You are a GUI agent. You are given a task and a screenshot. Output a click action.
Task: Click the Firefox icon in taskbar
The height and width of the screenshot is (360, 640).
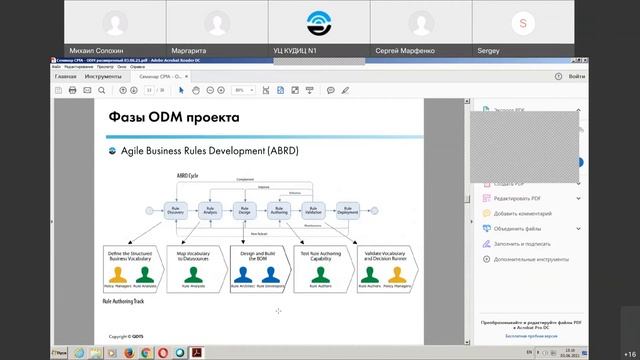[129, 353]
